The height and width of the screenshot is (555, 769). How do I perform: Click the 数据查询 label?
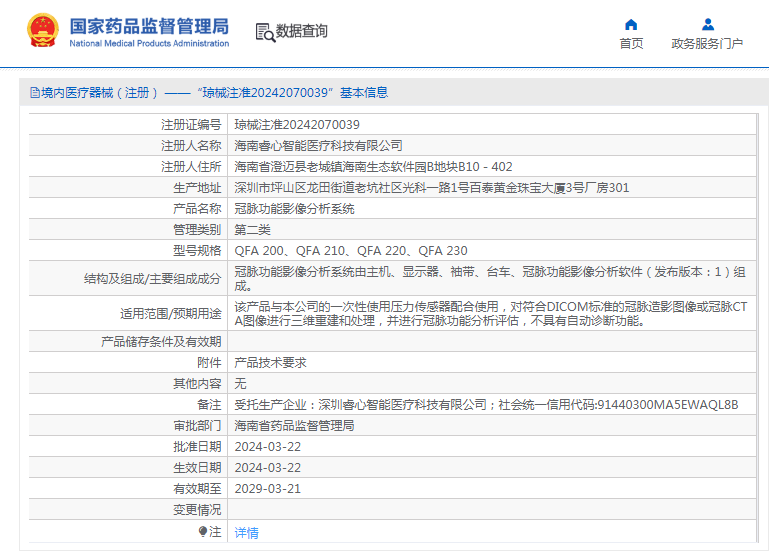(302, 31)
